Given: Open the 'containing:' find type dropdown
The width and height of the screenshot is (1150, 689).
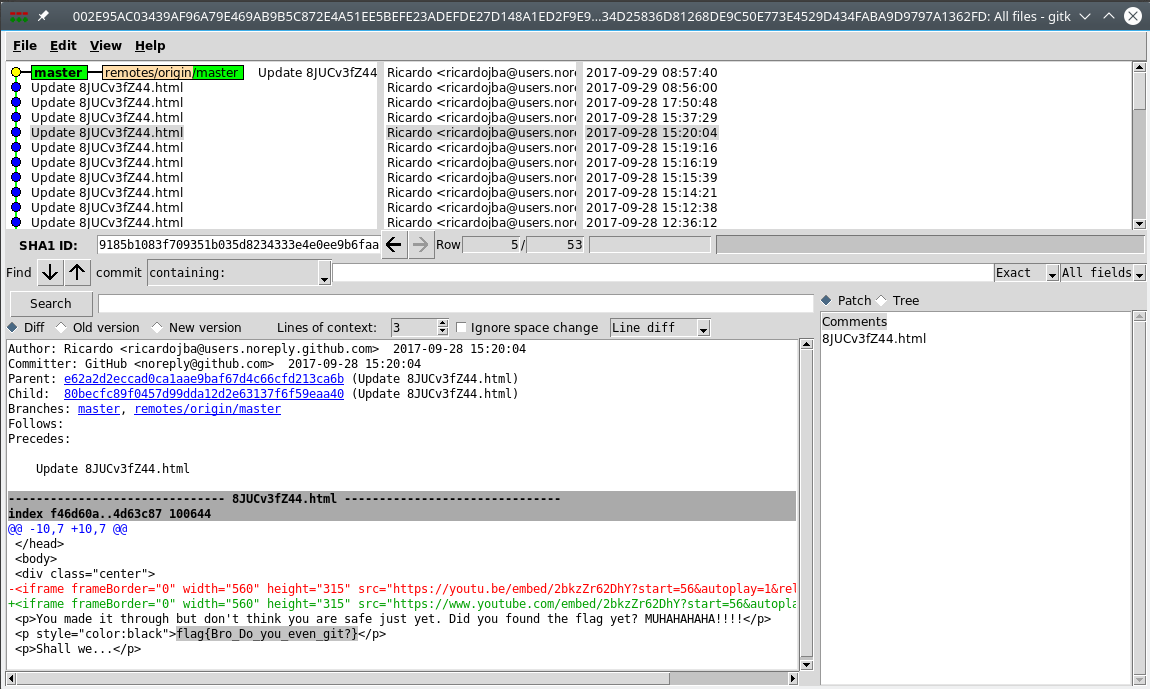Looking at the screenshot, I should 239,273.
